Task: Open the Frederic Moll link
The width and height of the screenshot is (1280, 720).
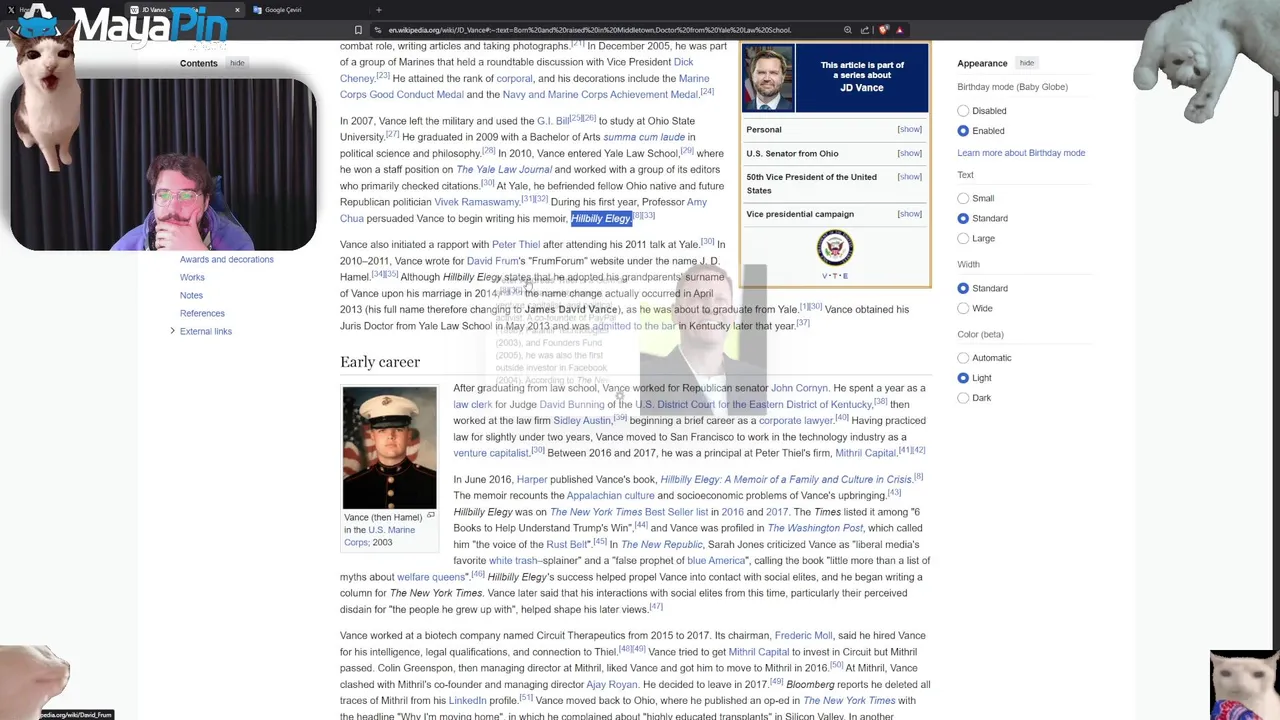Action: [x=803, y=636]
